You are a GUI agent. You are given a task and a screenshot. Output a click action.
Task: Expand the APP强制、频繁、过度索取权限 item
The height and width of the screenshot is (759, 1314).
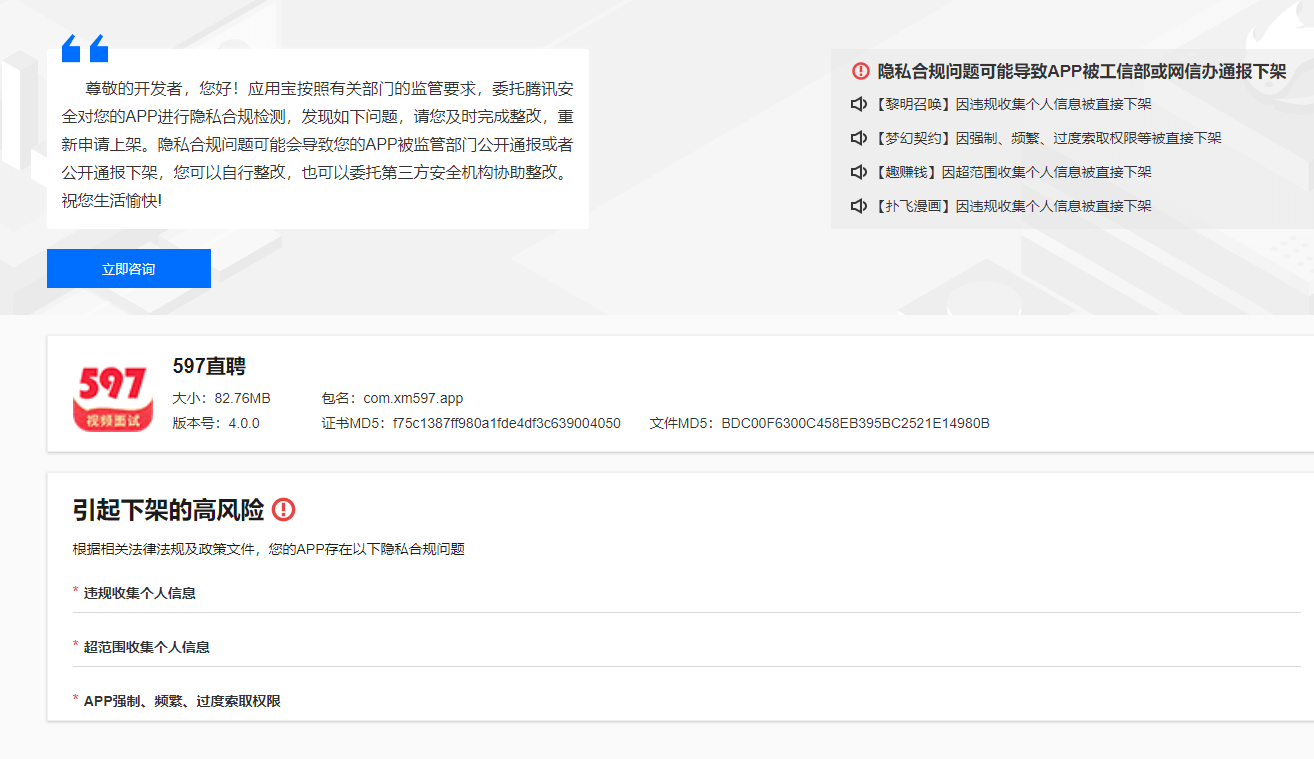(x=686, y=701)
